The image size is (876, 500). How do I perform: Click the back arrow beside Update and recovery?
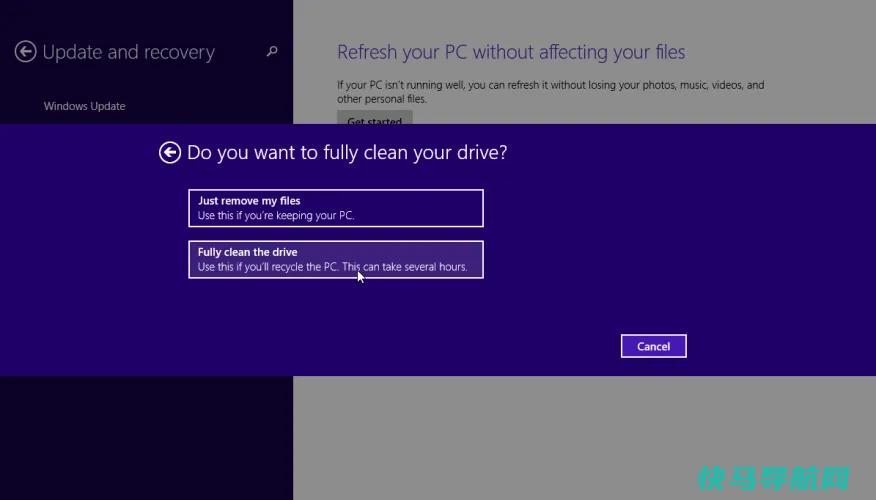click(26, 51)
